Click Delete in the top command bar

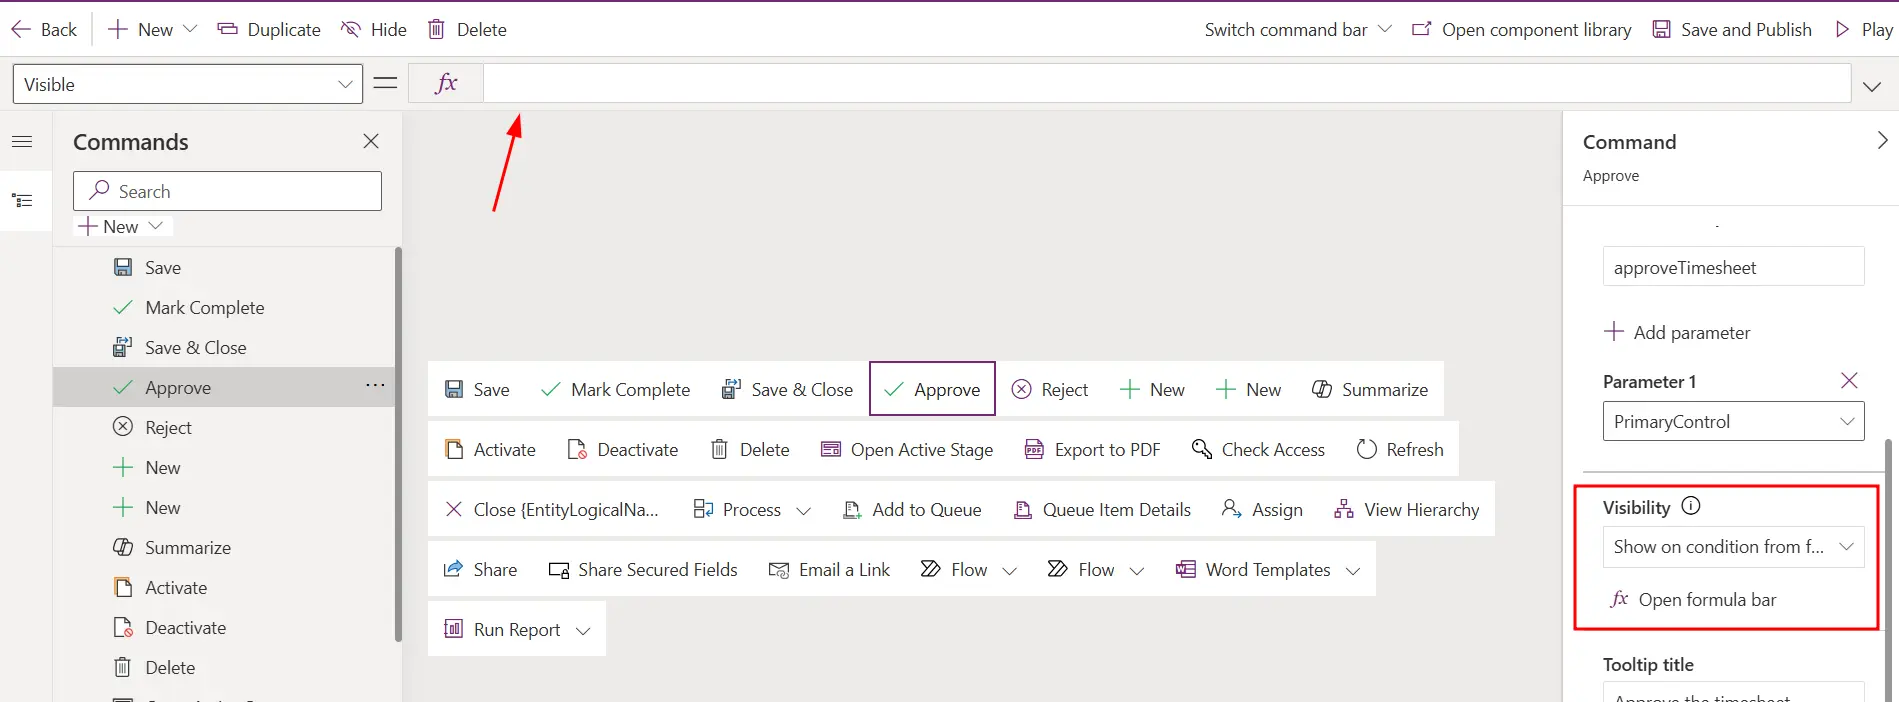pos(467,29)
